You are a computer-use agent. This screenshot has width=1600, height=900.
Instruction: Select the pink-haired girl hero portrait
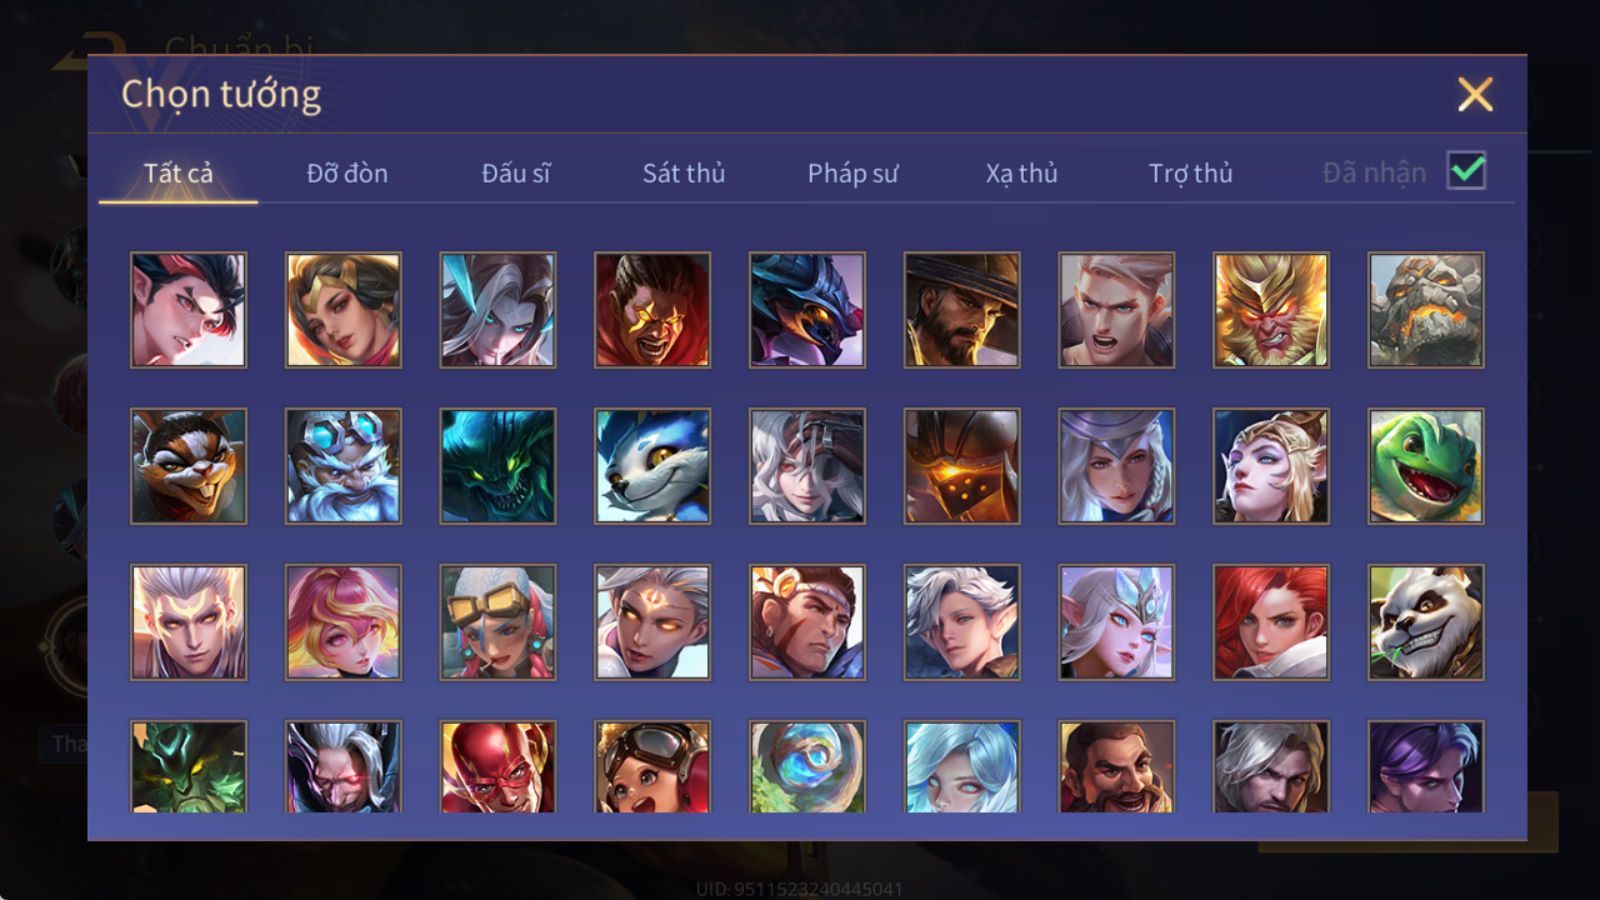pyautogui.click(x=343, y=622)
